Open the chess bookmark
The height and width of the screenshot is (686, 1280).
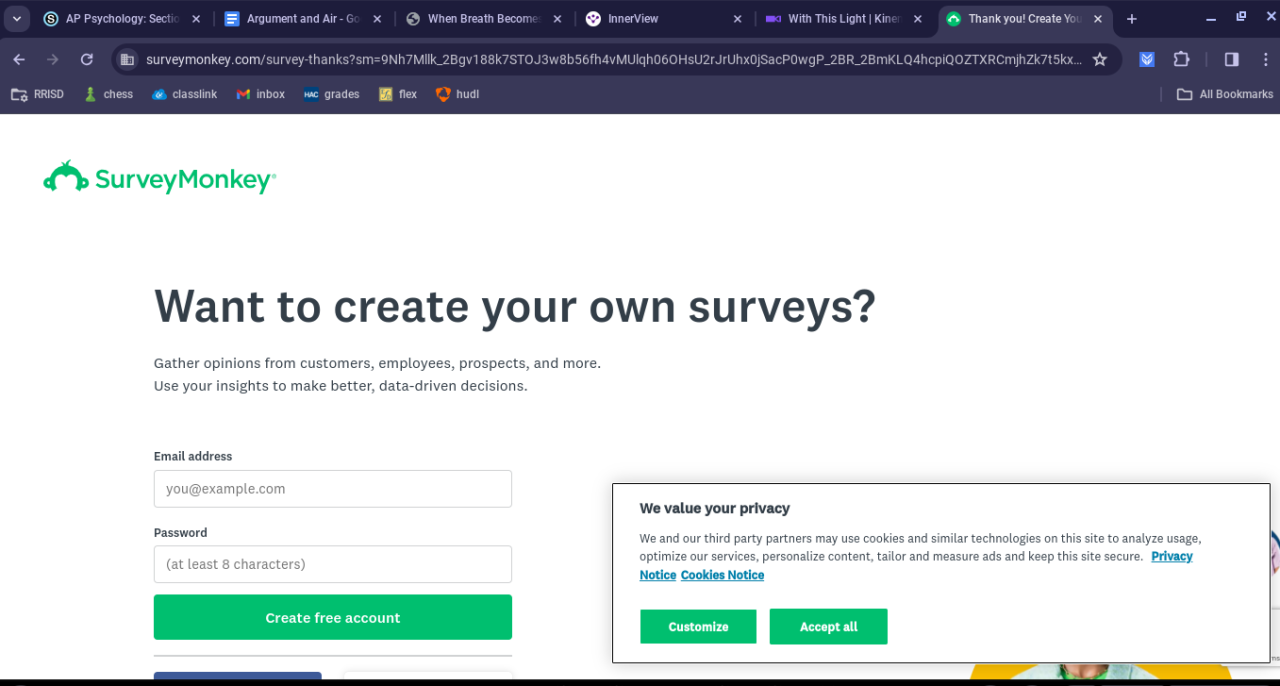click(x=108, y=94)
